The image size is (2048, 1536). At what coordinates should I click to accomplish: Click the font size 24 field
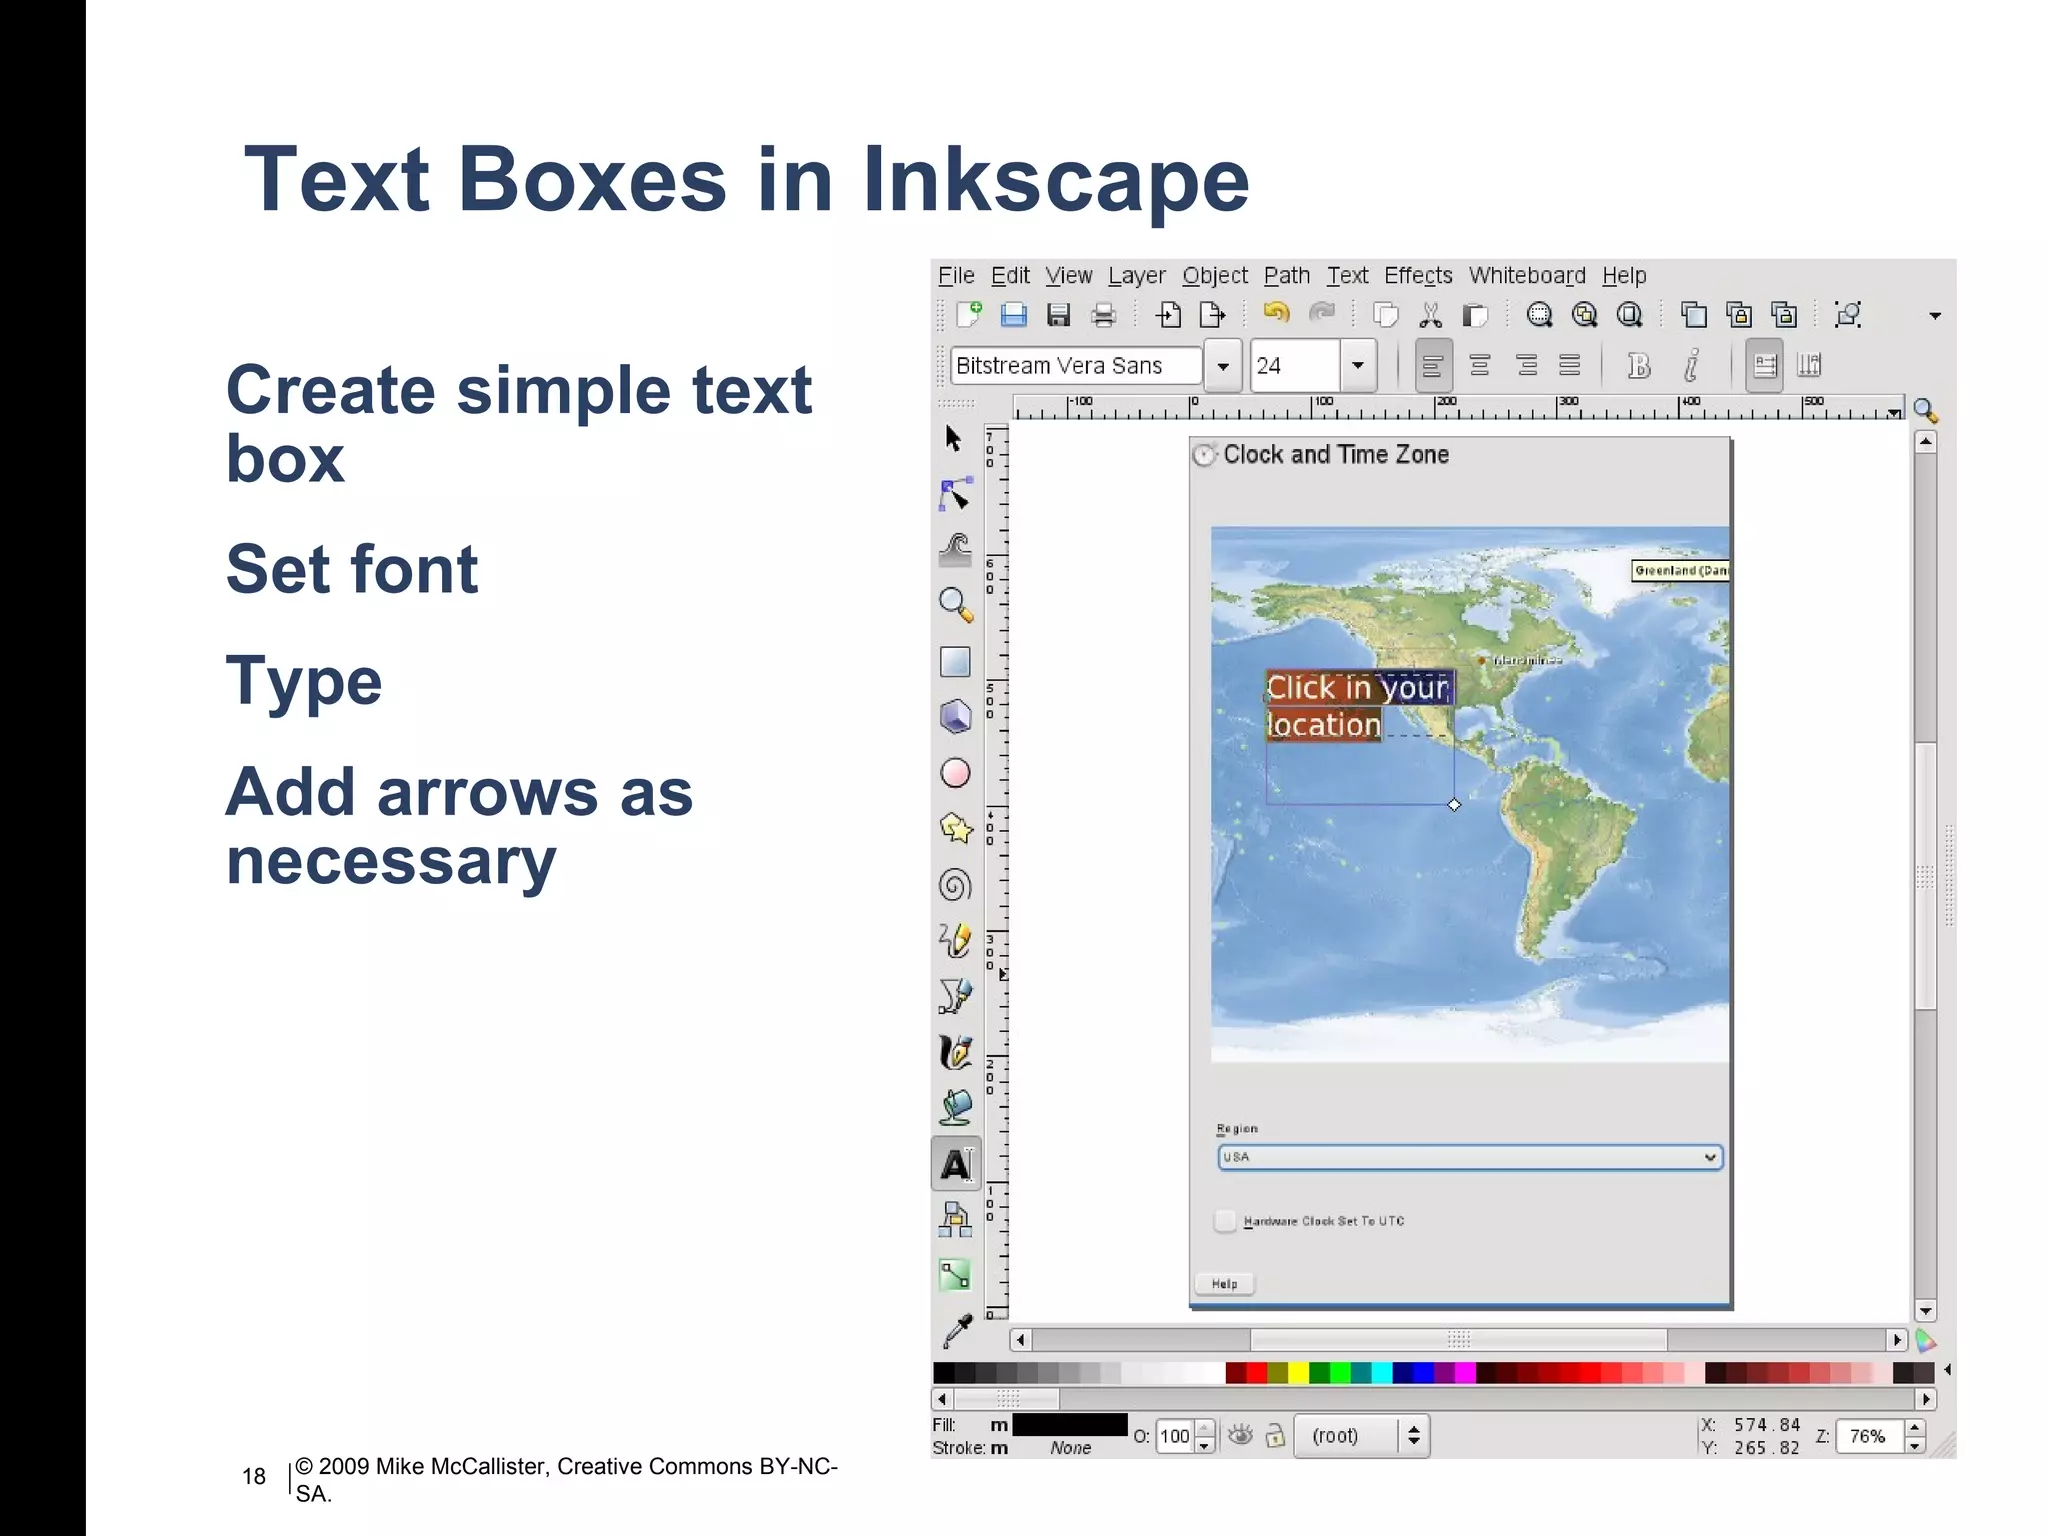coord(1296,366)
